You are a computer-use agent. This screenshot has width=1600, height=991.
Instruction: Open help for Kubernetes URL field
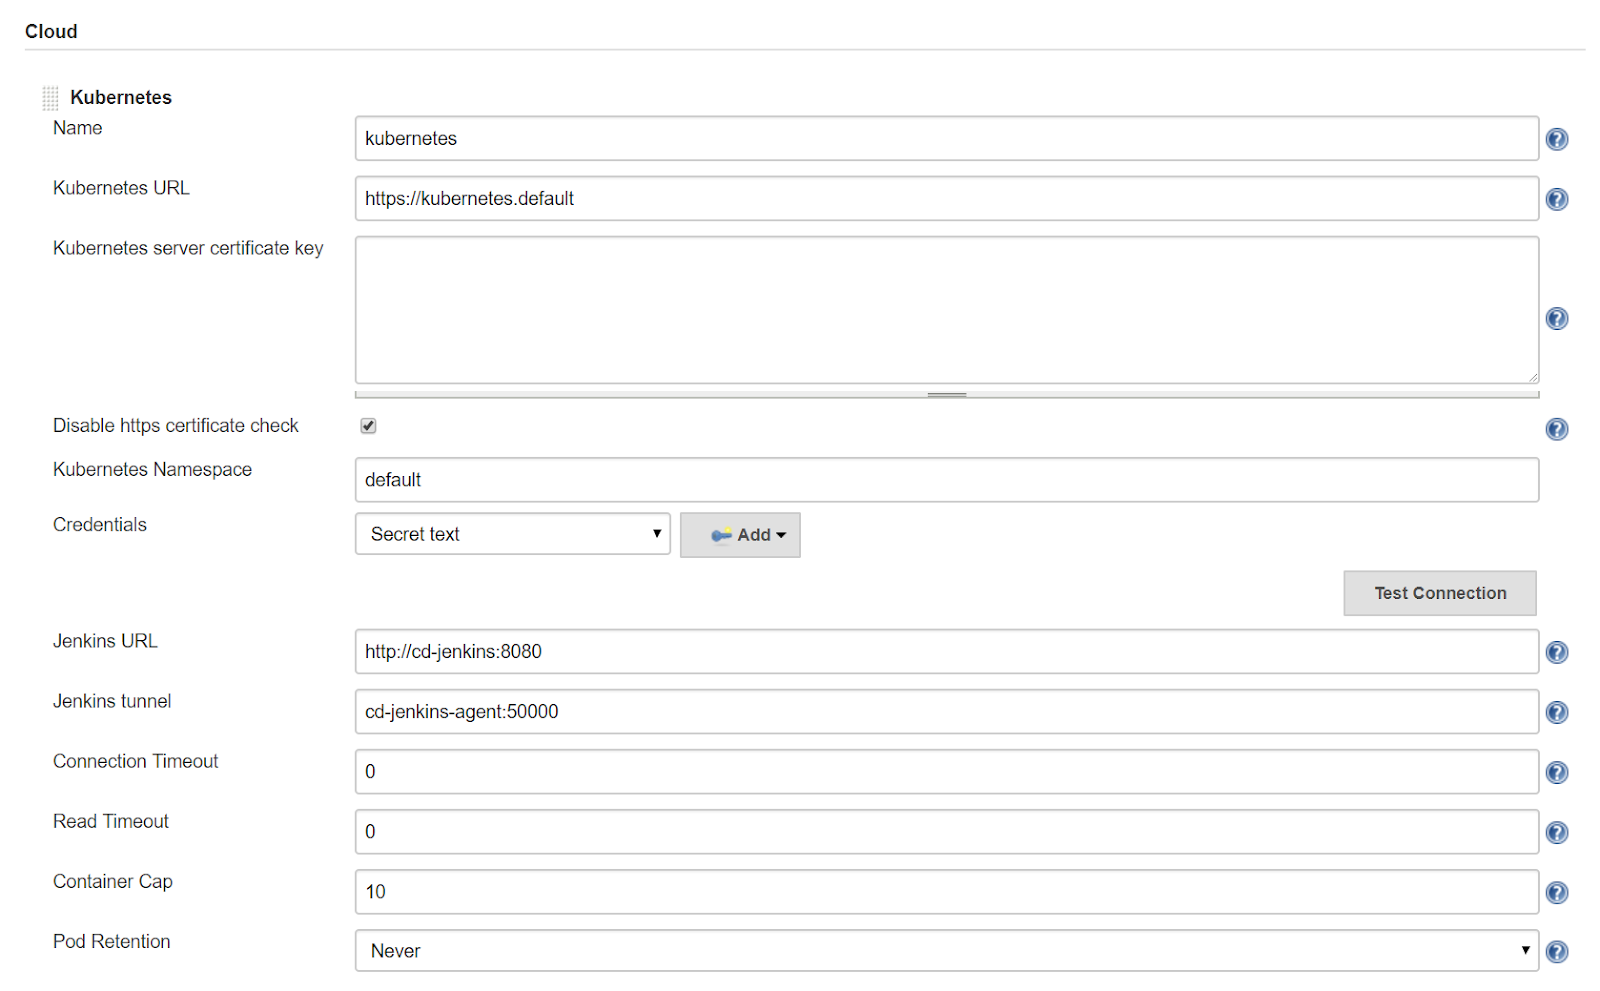coord(1556,199)
